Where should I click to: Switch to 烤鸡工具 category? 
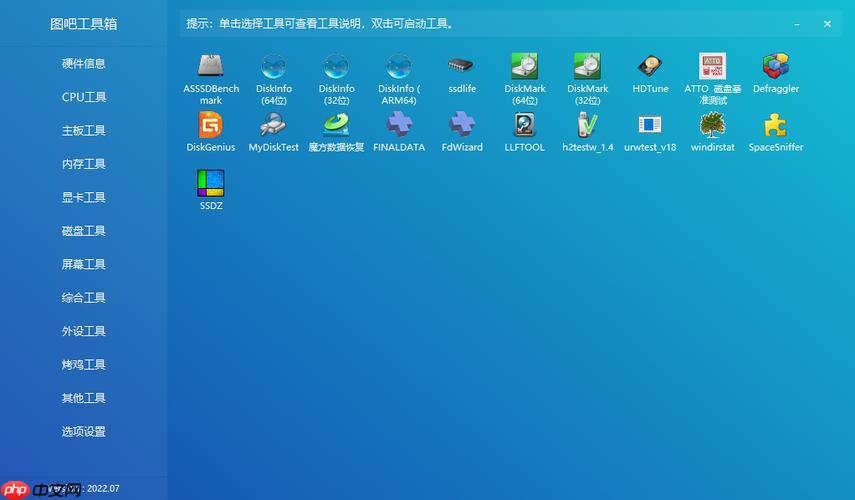[x=83, y=364]
